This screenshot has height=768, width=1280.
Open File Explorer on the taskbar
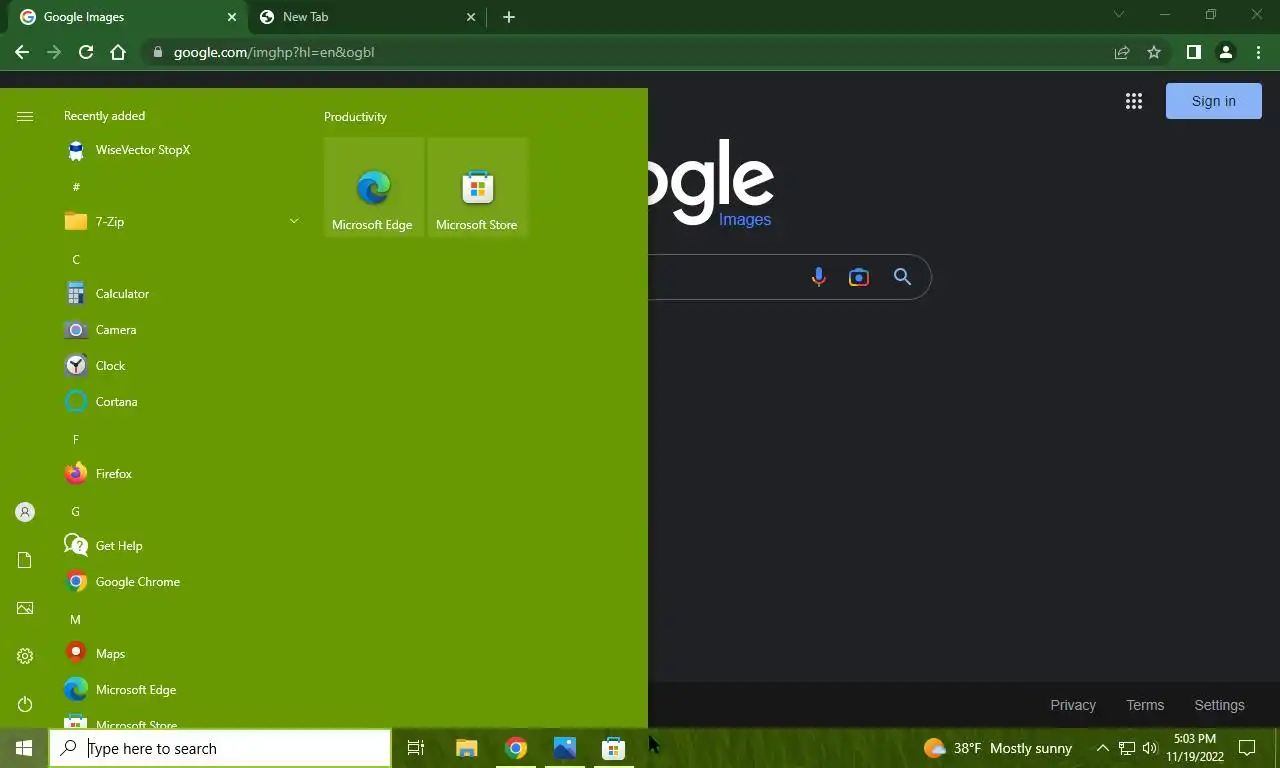466,748
